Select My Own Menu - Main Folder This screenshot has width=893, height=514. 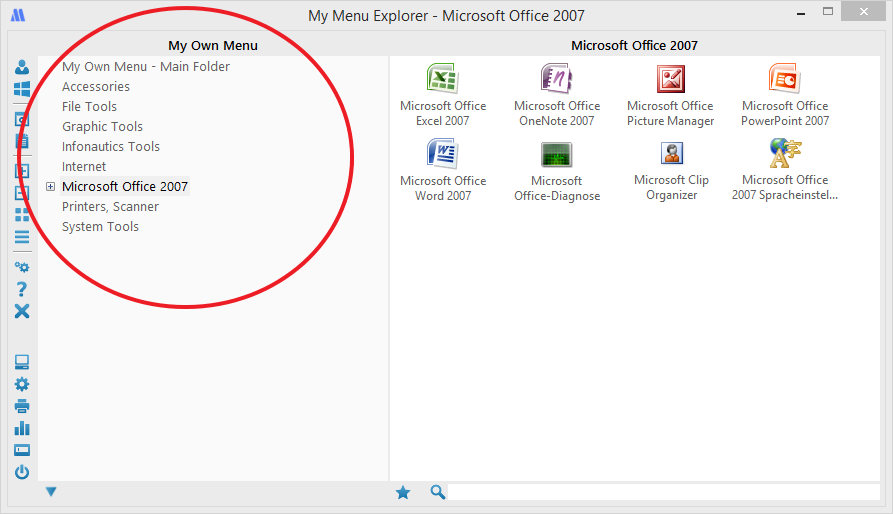coord(146,67)
